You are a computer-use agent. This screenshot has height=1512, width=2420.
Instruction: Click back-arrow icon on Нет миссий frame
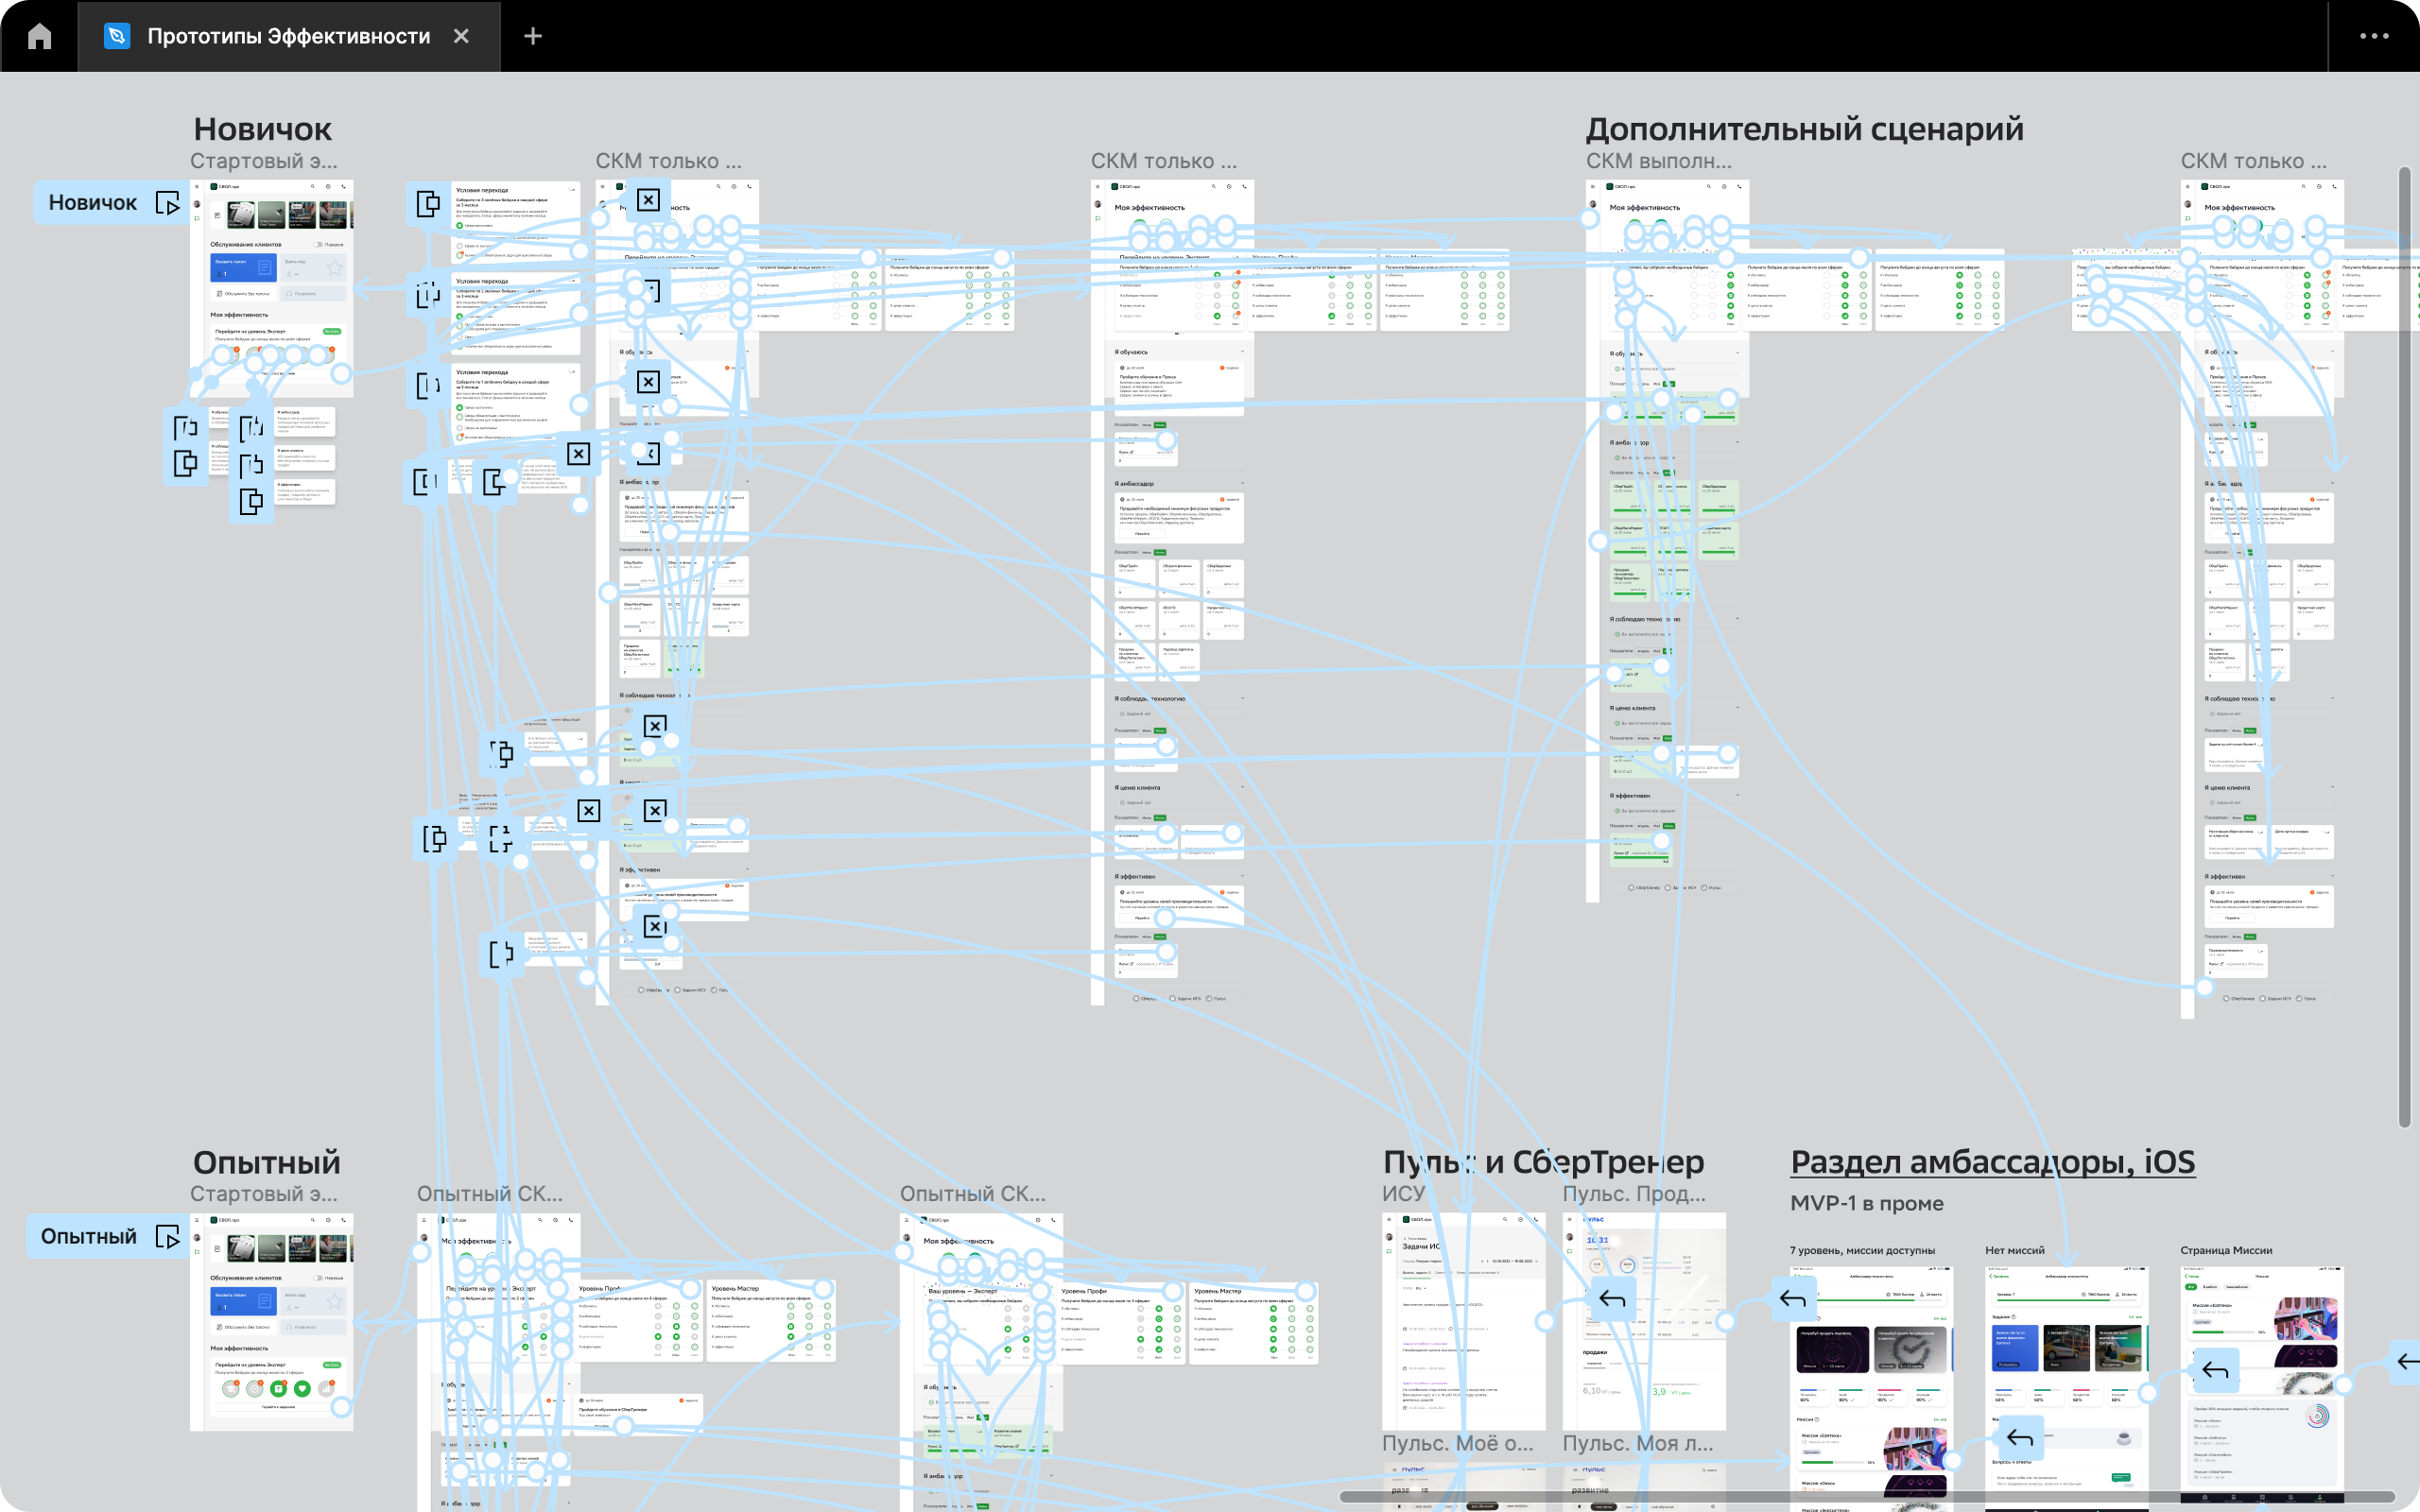[2019, 1438]
